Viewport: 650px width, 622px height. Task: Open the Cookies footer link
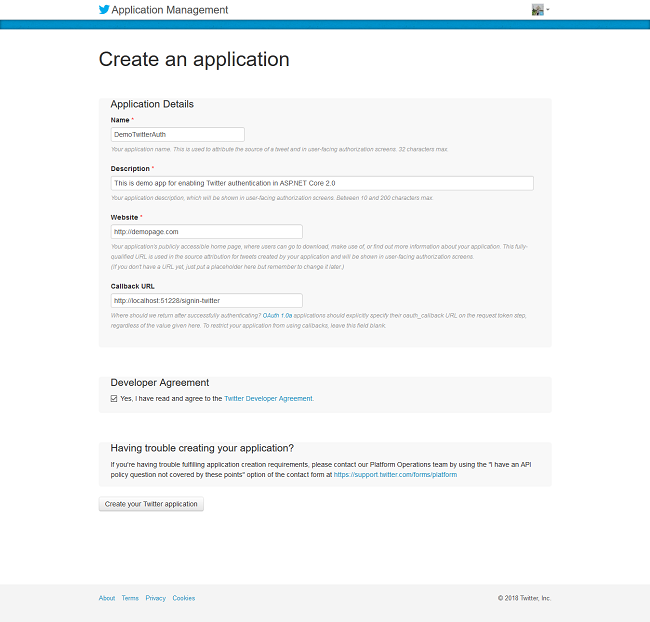point(184,598)
